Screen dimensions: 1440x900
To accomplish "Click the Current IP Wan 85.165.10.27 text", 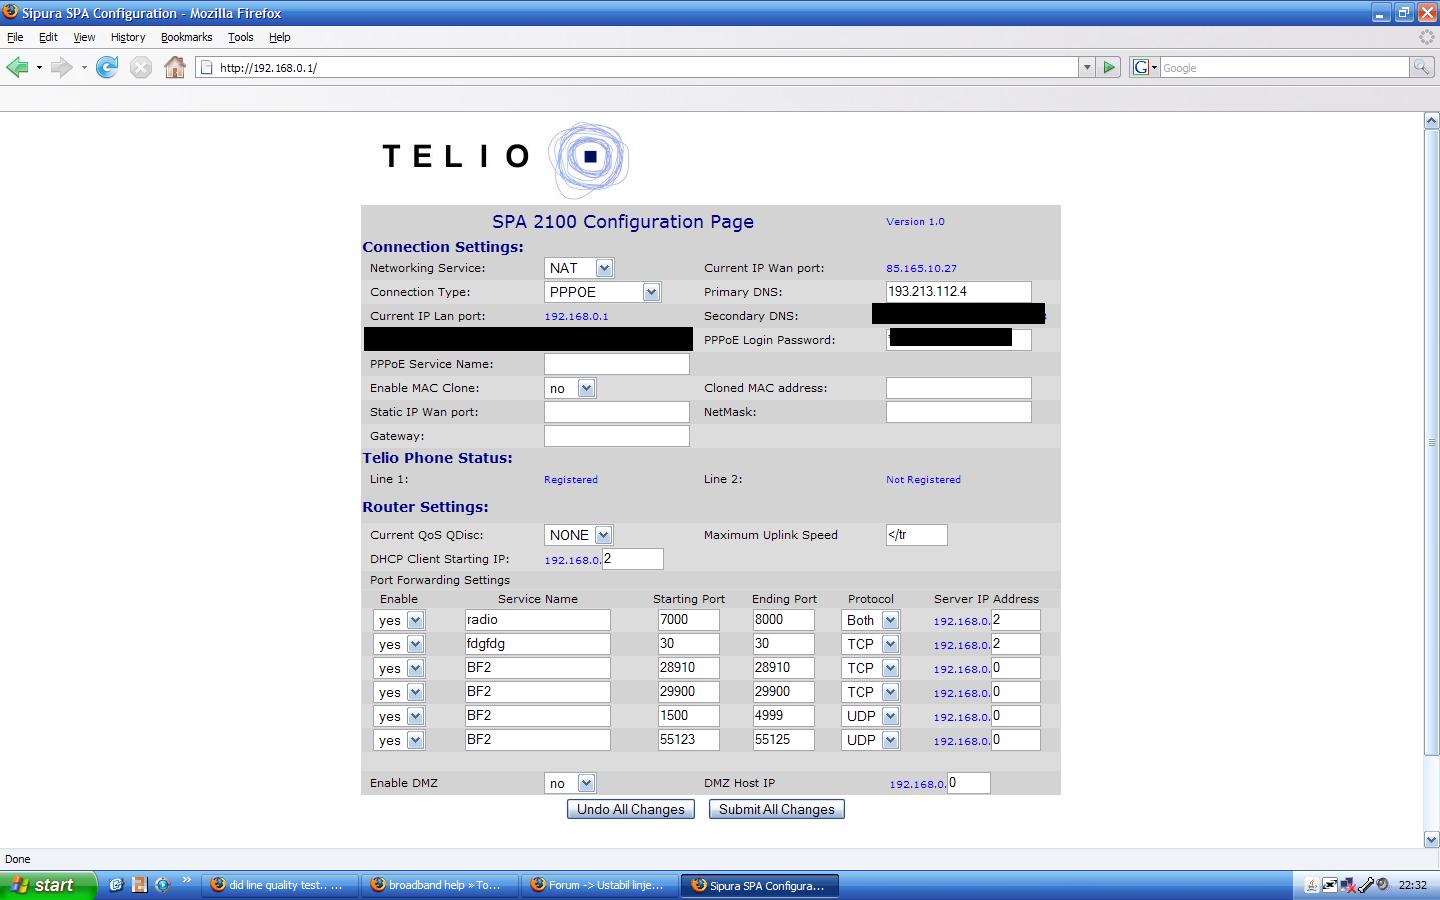I will 921,268.
